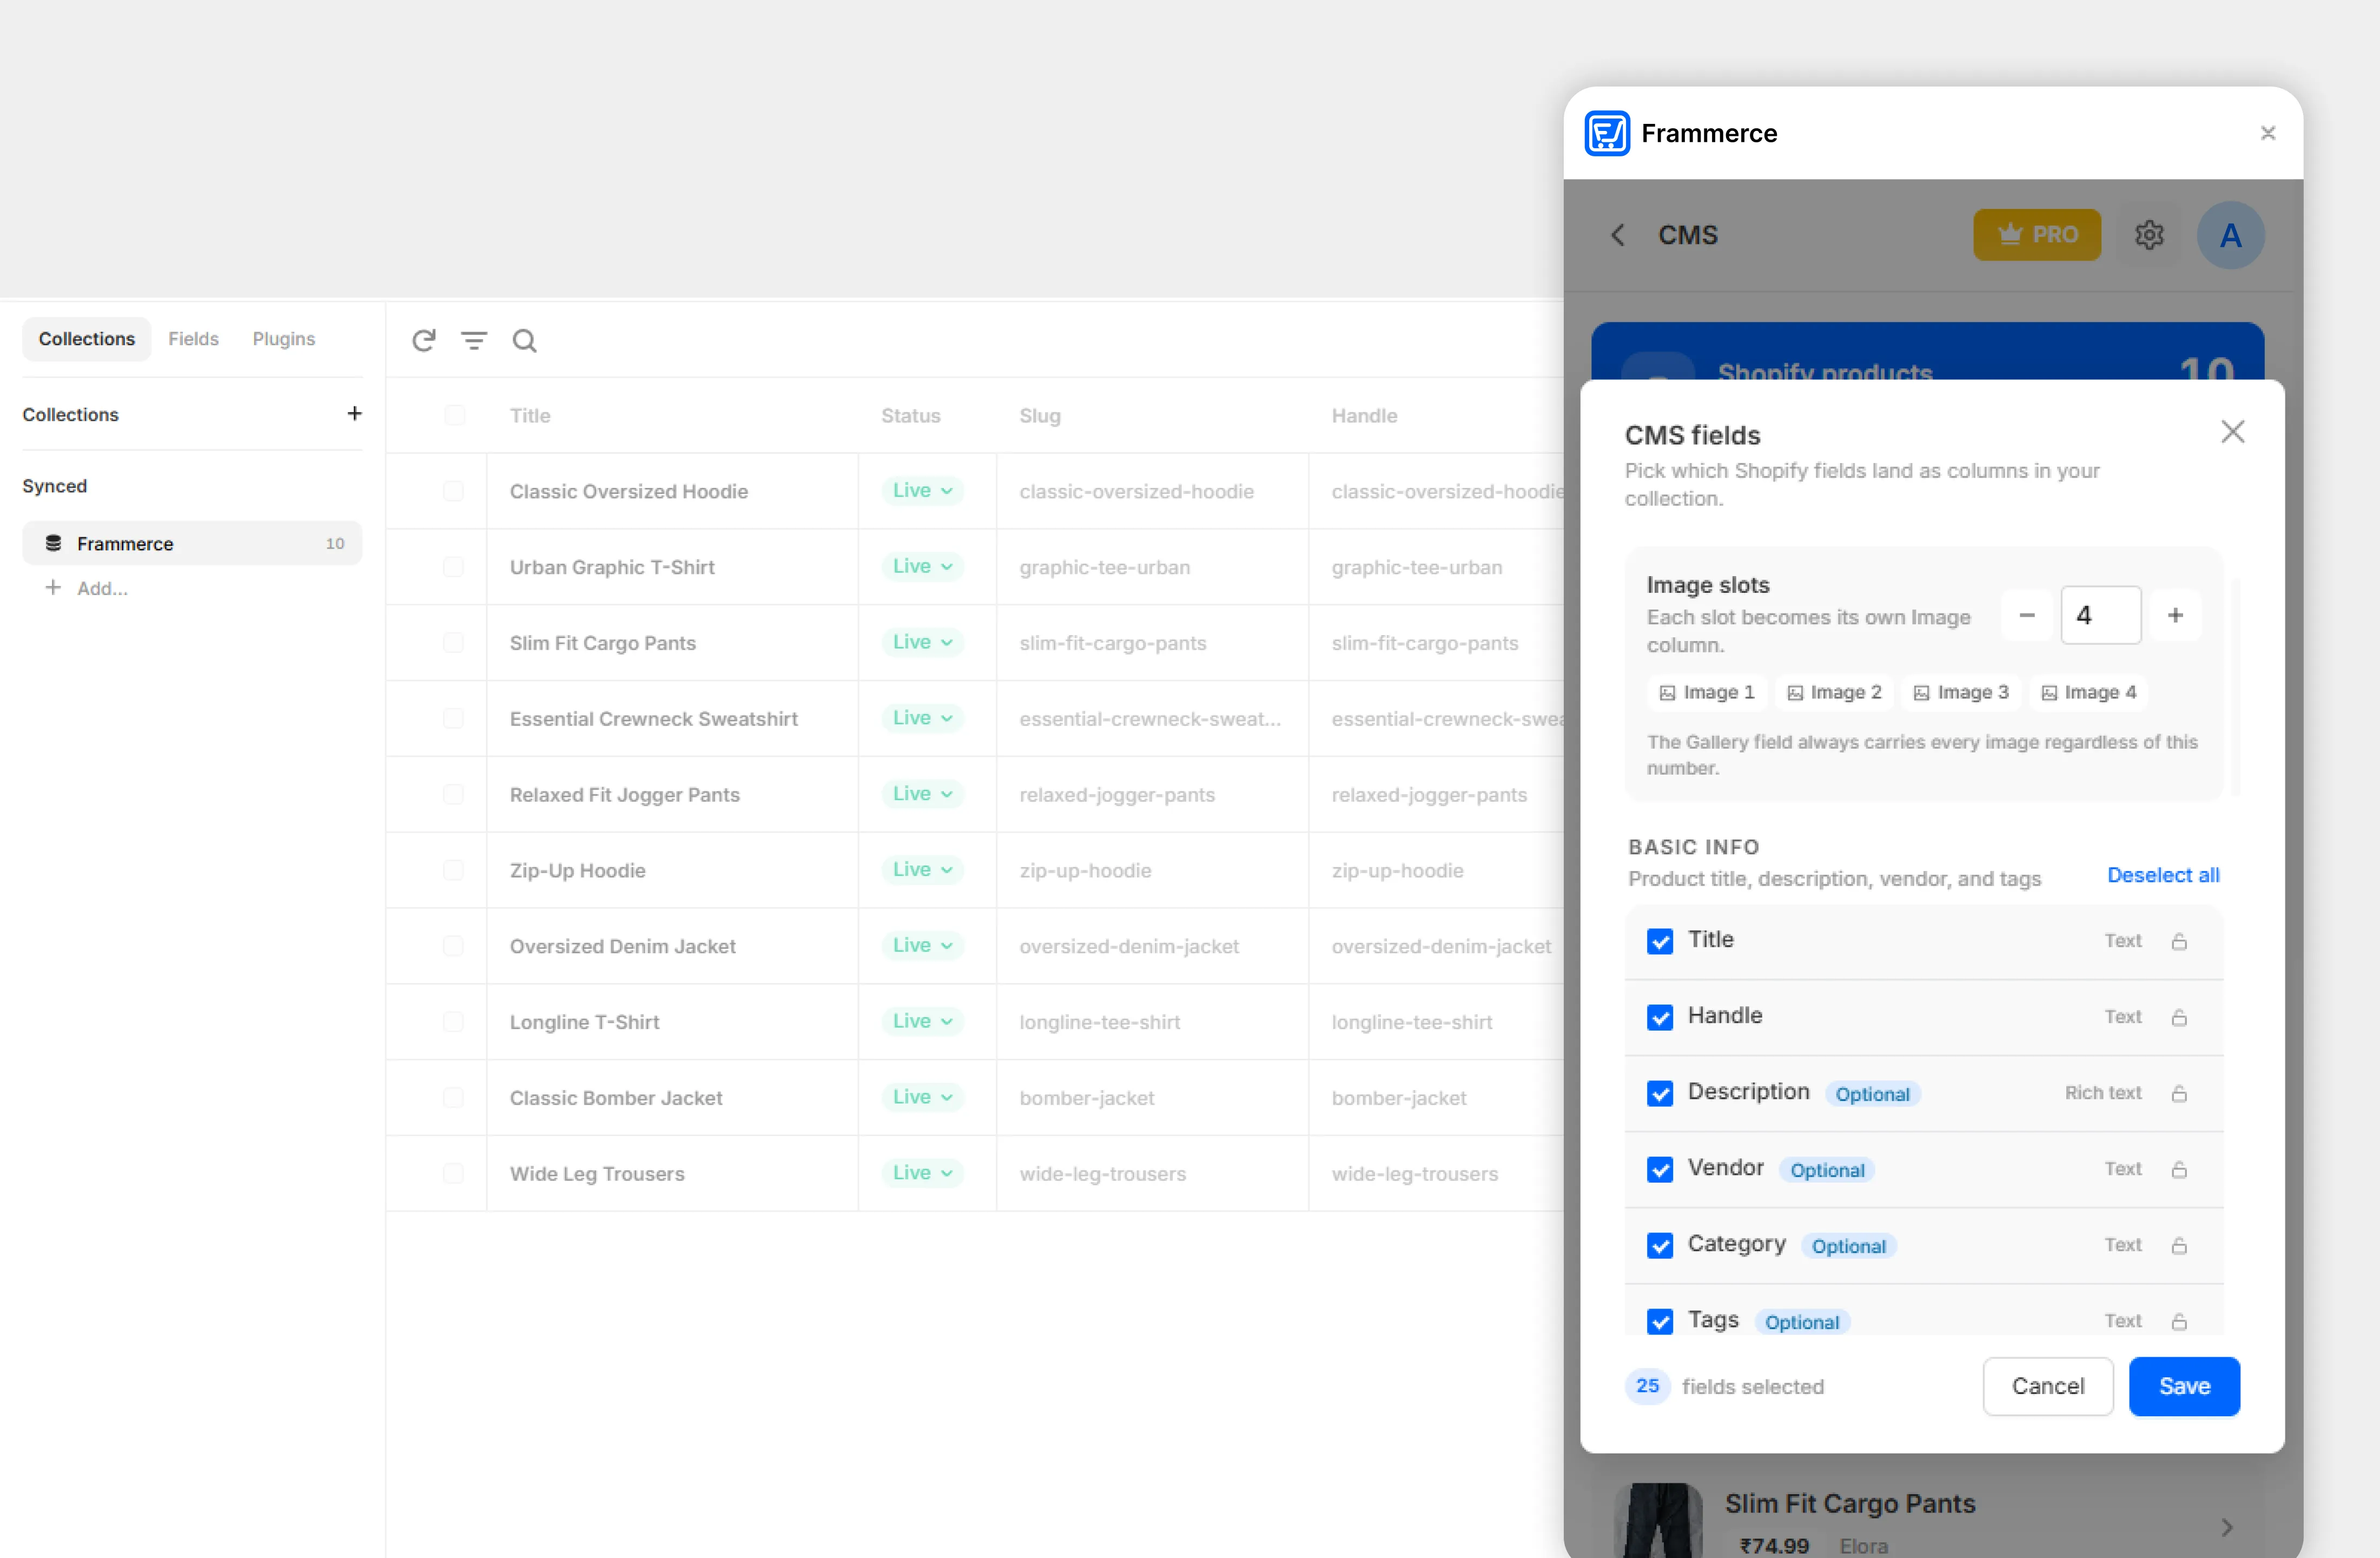This screenshot has height=1558, width=2380.
Task: Open the settings gear in the Frammerce panel
Action: (2150, 235)
